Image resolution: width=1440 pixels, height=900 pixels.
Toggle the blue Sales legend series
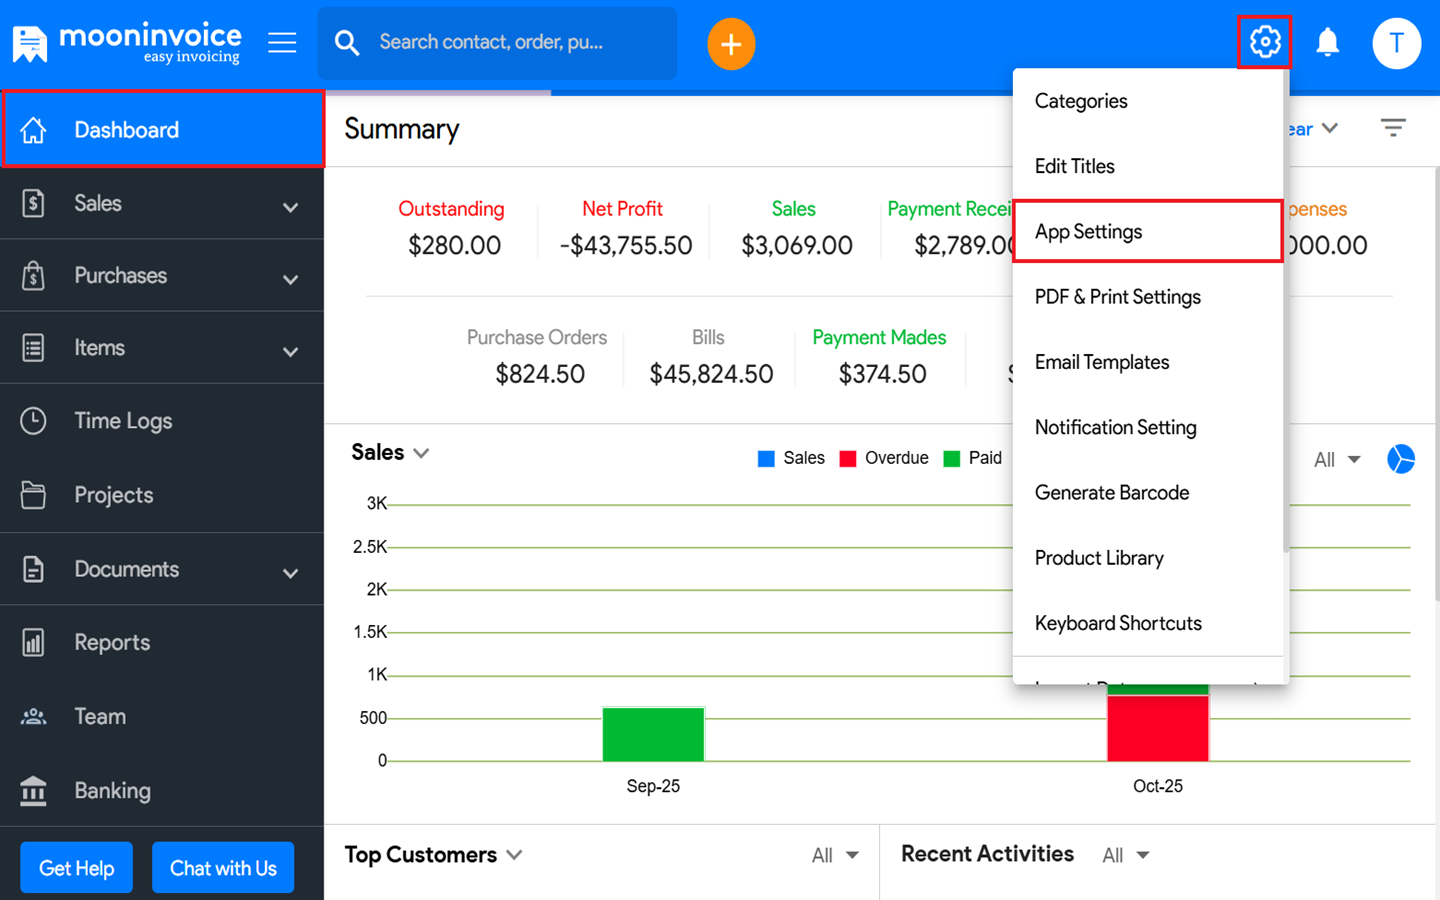pos(791,458)
